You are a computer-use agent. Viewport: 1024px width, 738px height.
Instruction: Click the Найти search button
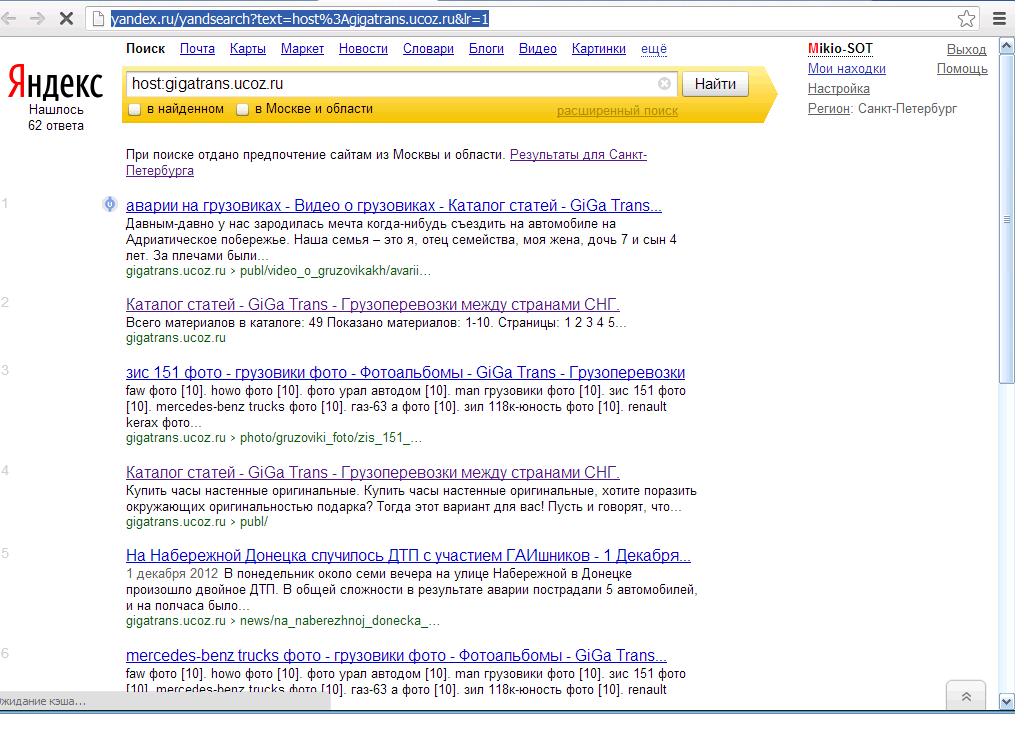[715, 84]
